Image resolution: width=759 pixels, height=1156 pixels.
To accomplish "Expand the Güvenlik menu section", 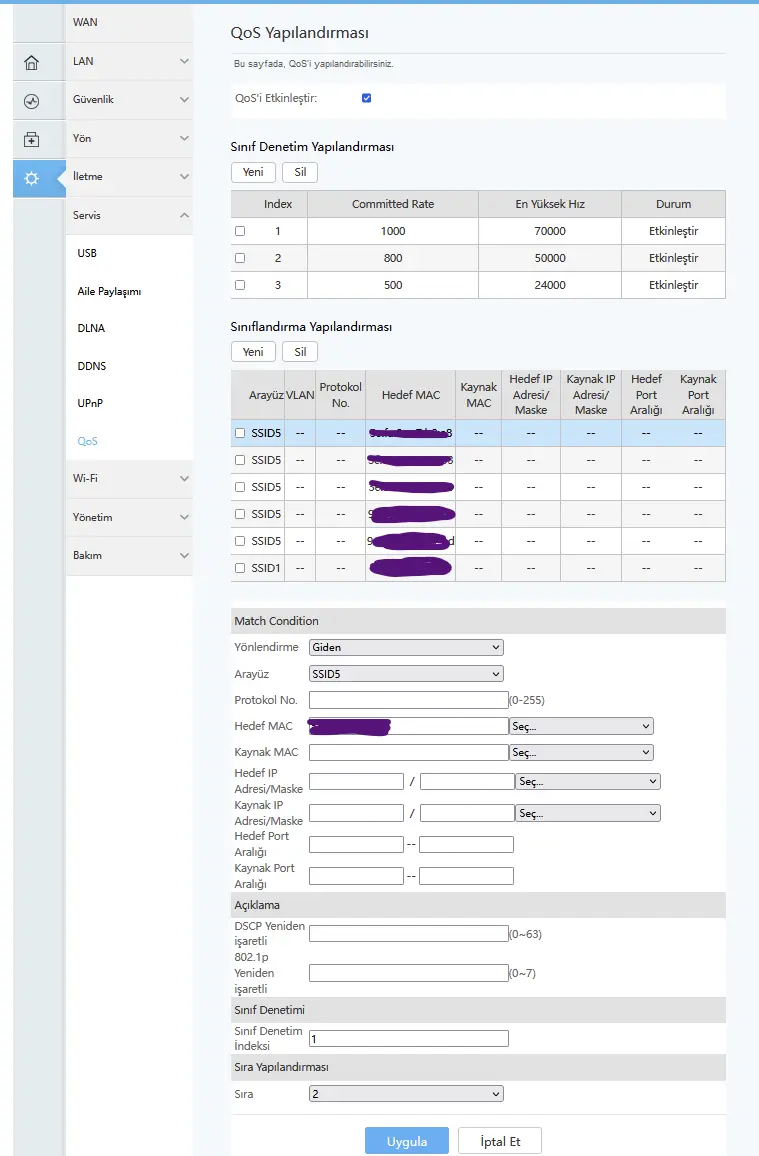I will (129, 100).
